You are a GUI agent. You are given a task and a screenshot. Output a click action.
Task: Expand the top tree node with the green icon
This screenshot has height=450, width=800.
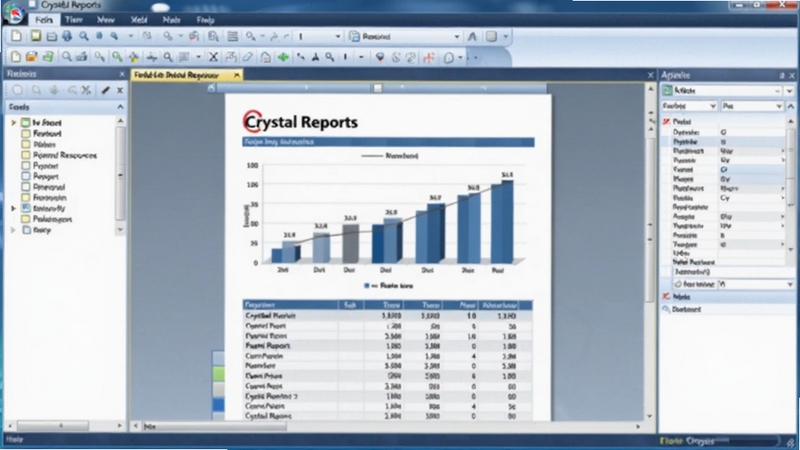pyautogui.click(x=14, y=123)
